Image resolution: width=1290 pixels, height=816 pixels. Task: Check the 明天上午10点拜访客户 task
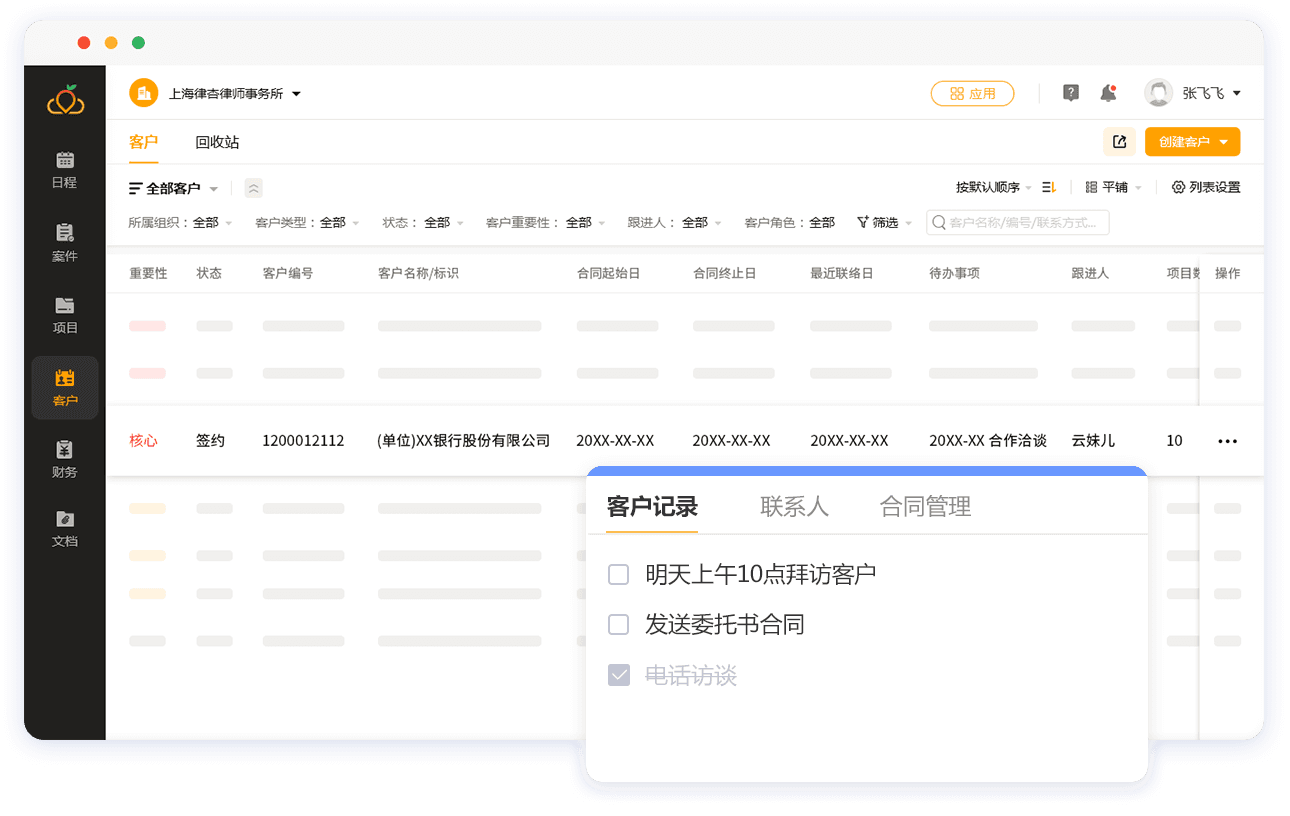(619, 574)
